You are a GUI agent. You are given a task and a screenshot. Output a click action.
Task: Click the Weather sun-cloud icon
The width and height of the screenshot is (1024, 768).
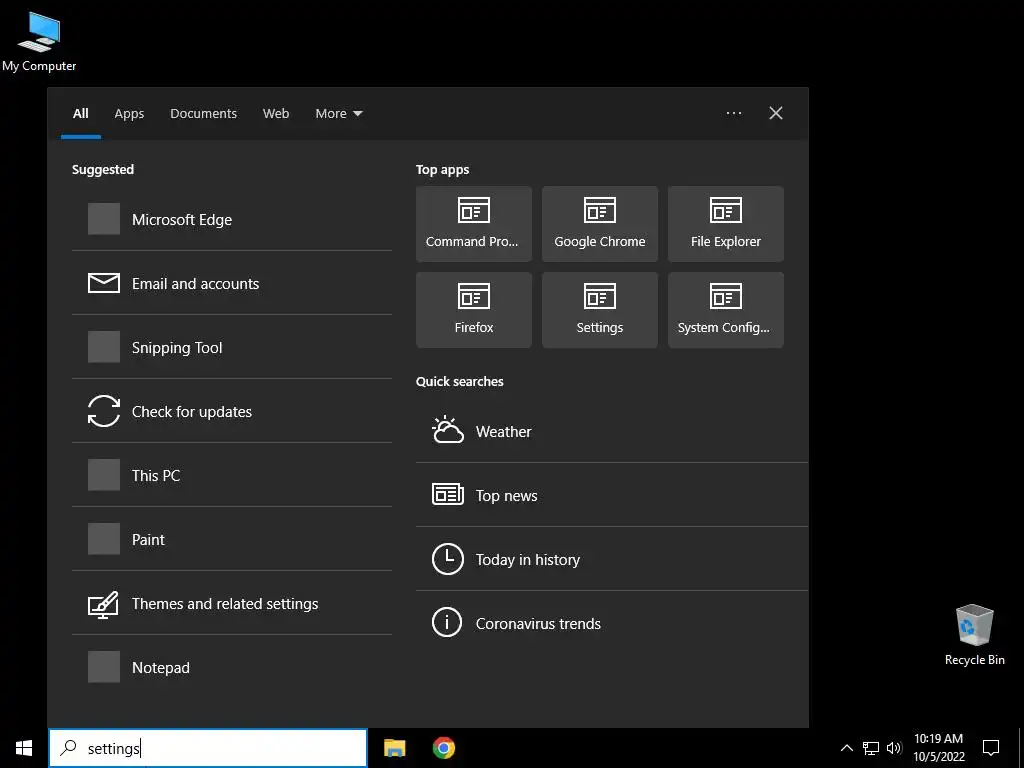click(x=447, y=430)
